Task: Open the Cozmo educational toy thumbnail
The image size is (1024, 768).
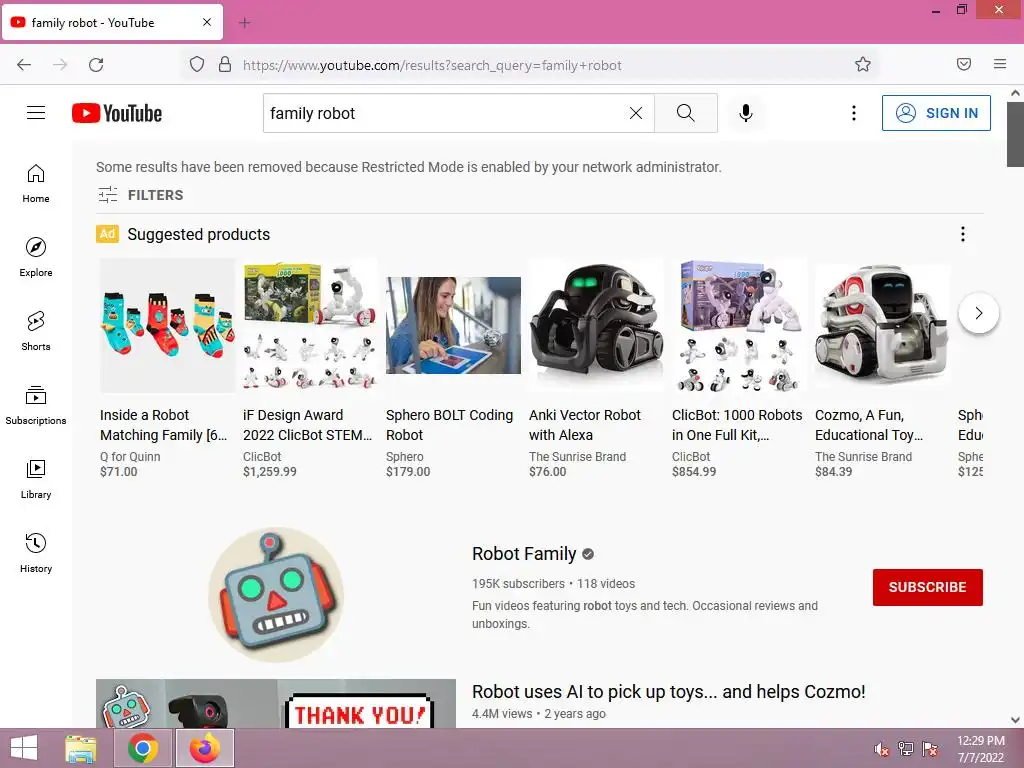Action: pyautogui.click(x=882, y=325)
